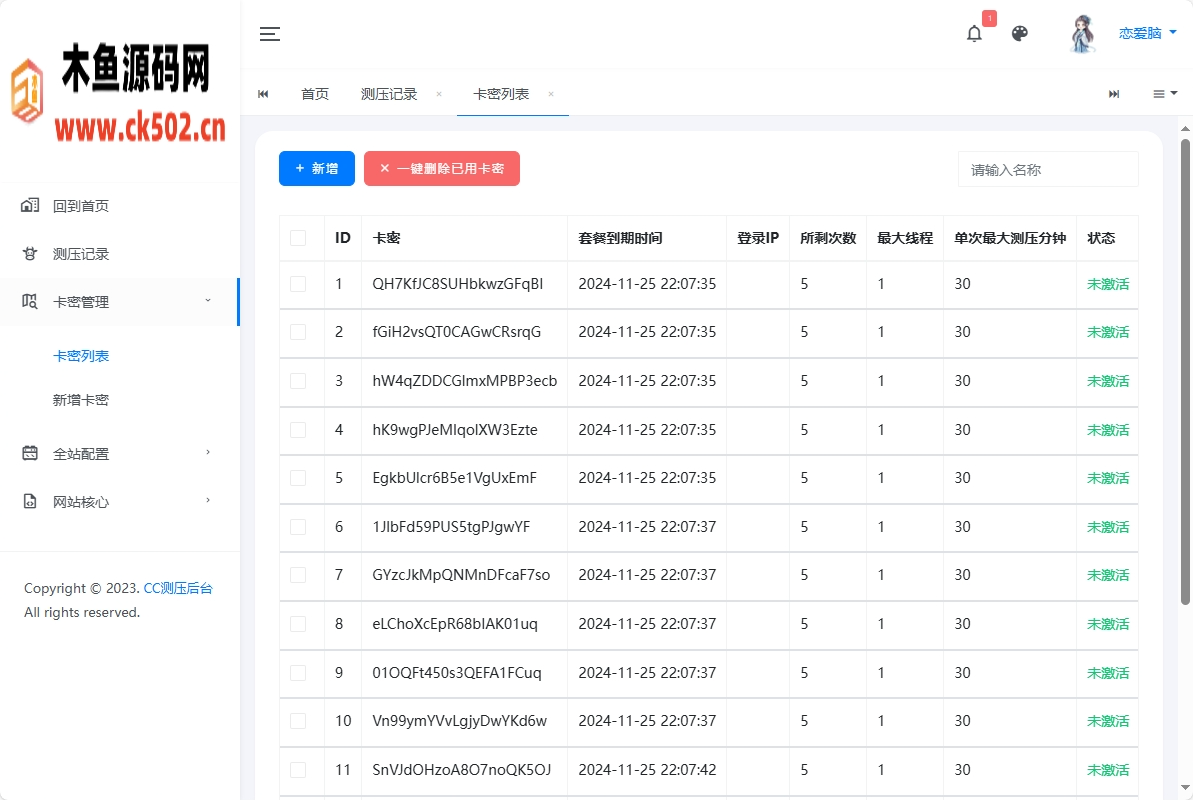The height and width of the screenshot is (800, 1193).
Task: Click the 测压记录 sidebar bug icon
Action: 30,253
